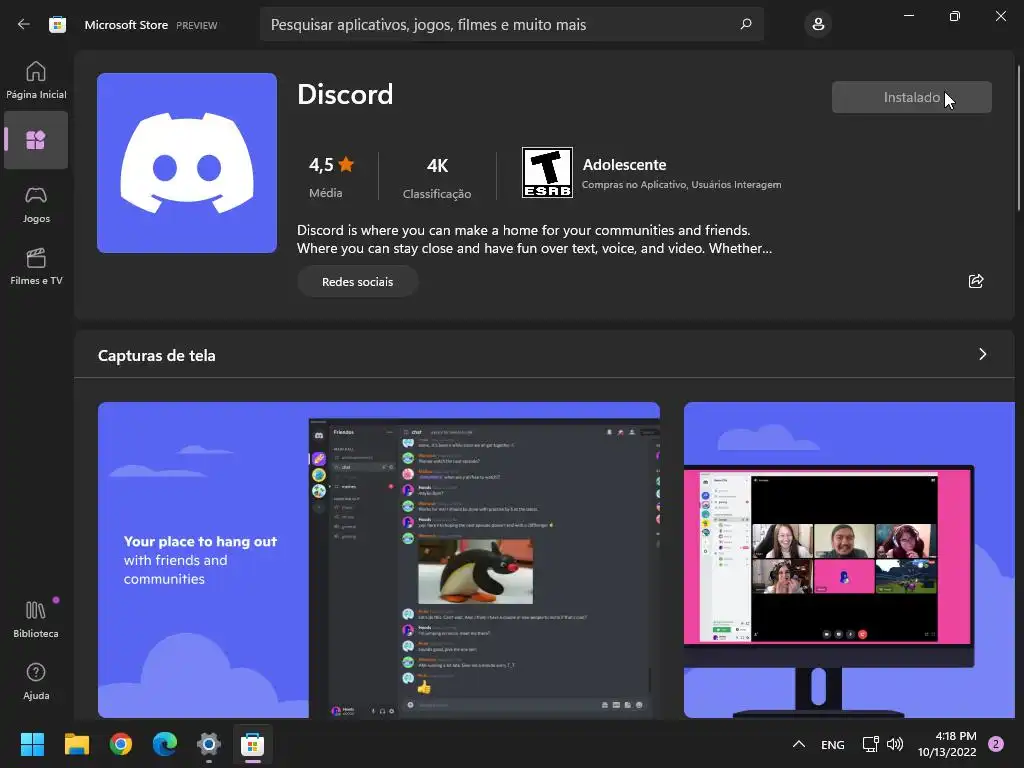Open File Explorer from taskbar

coord(76,744)
